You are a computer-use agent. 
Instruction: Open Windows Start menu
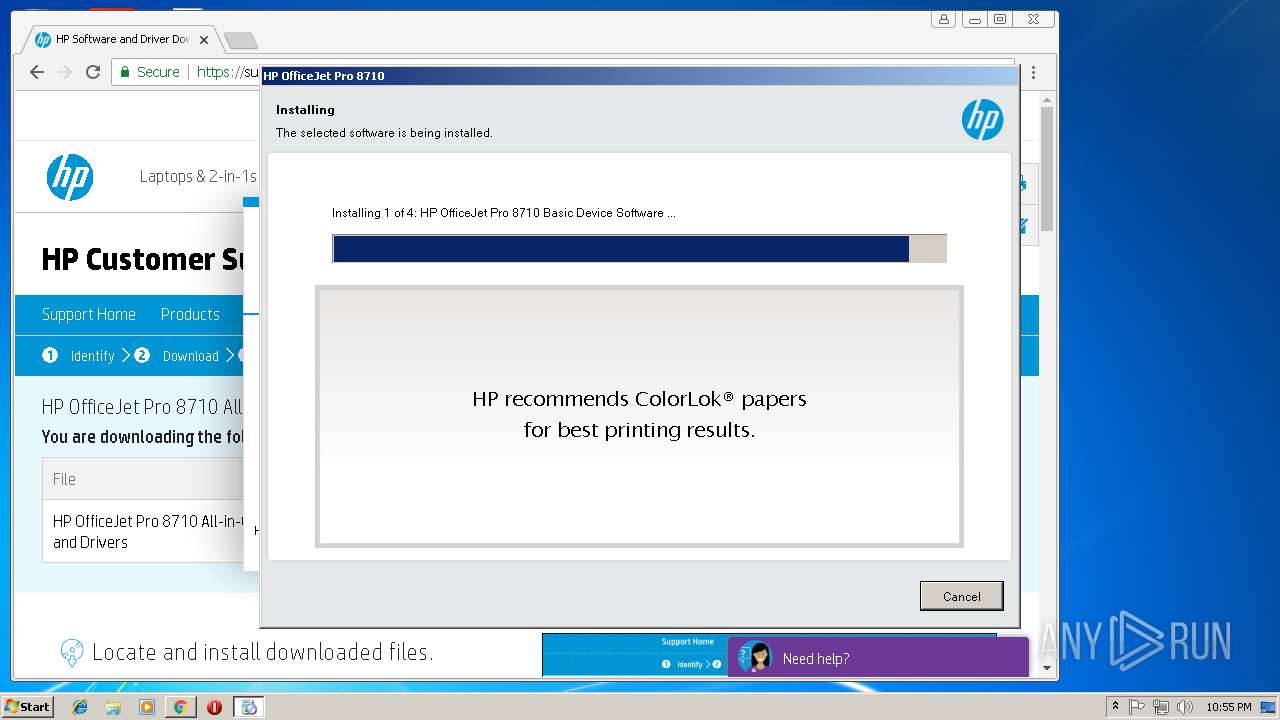[x=27, y=707]
